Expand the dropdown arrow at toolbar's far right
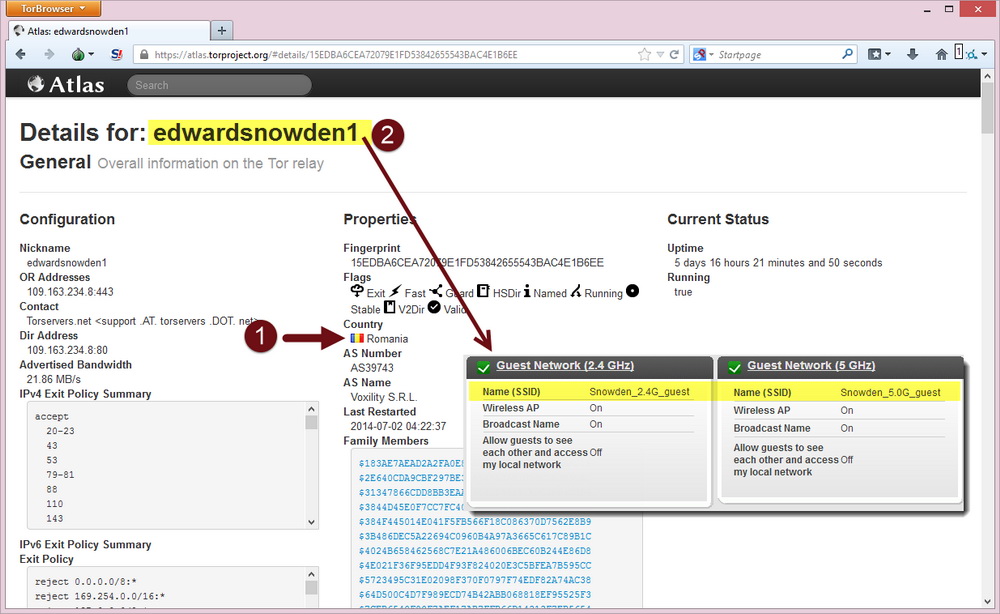The width and height of the screenshot is (1000, 614). point(984,54)
